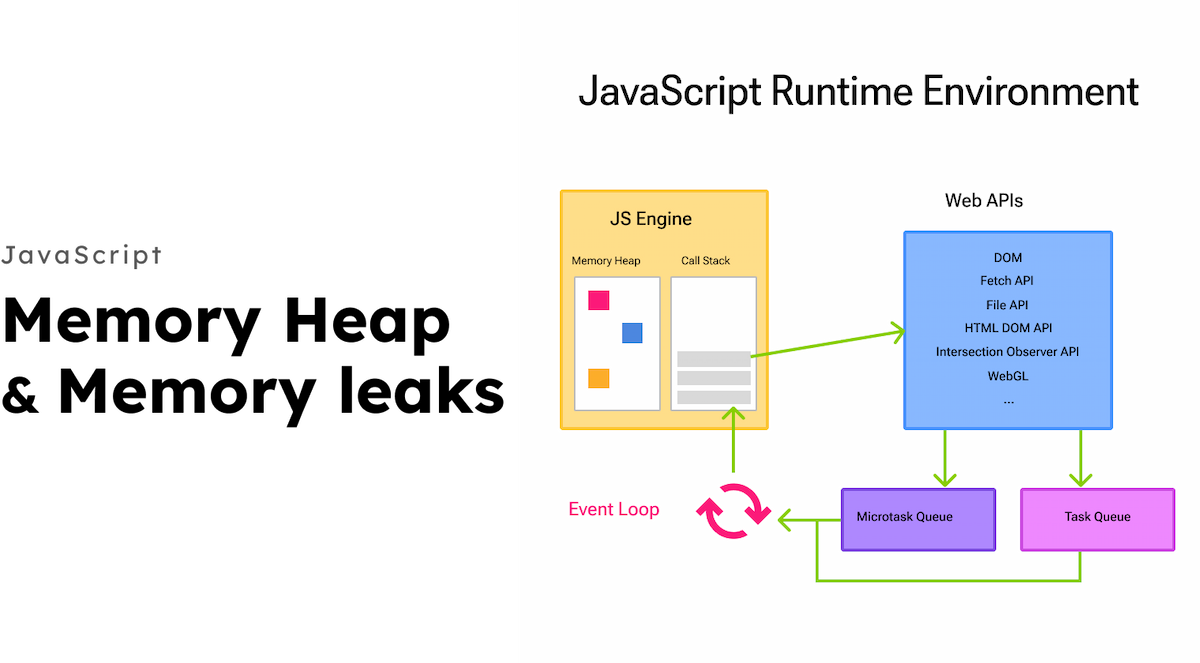Select the blue square in Memory Heap
The height and width of the screenshot is (663, 1200).
point(632,333)
